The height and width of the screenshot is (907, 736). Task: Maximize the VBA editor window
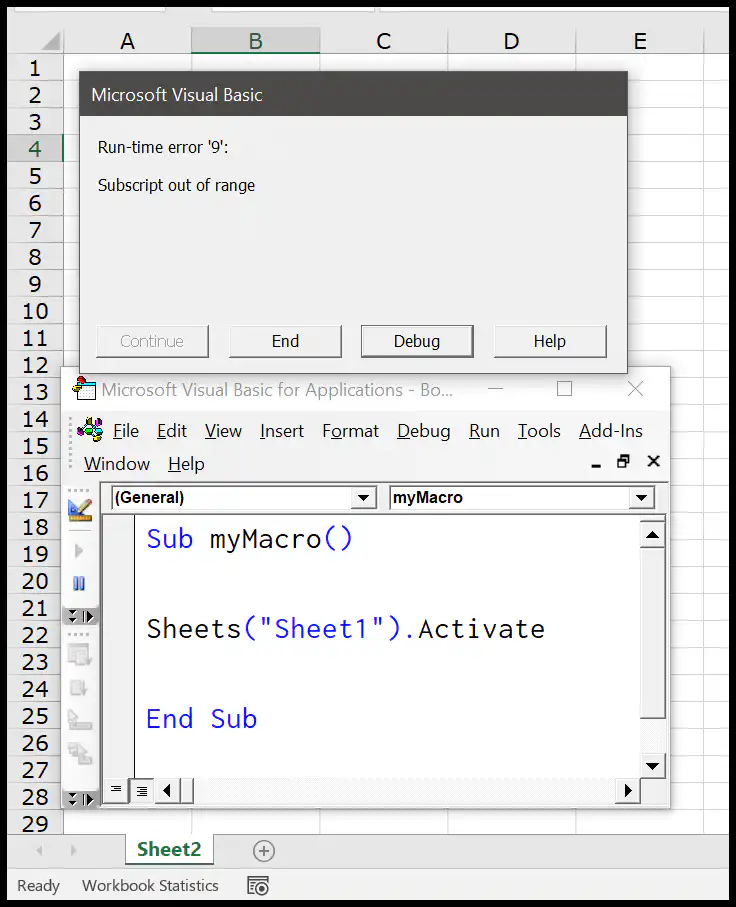564,389
